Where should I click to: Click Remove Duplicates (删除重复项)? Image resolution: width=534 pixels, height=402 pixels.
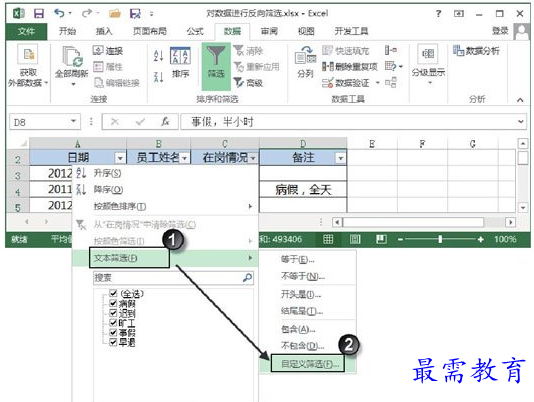(350, 66)
